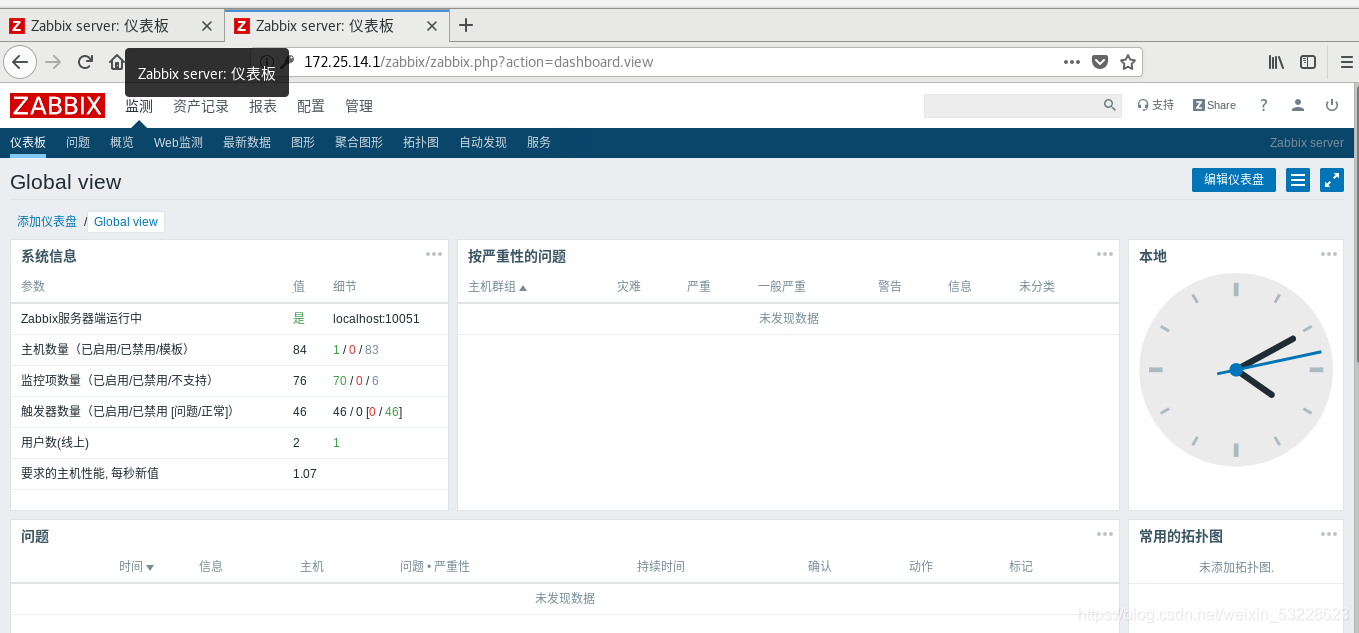Click the 未添加拓扑图. message
1359x633 pixels.
coord(1236,568)
